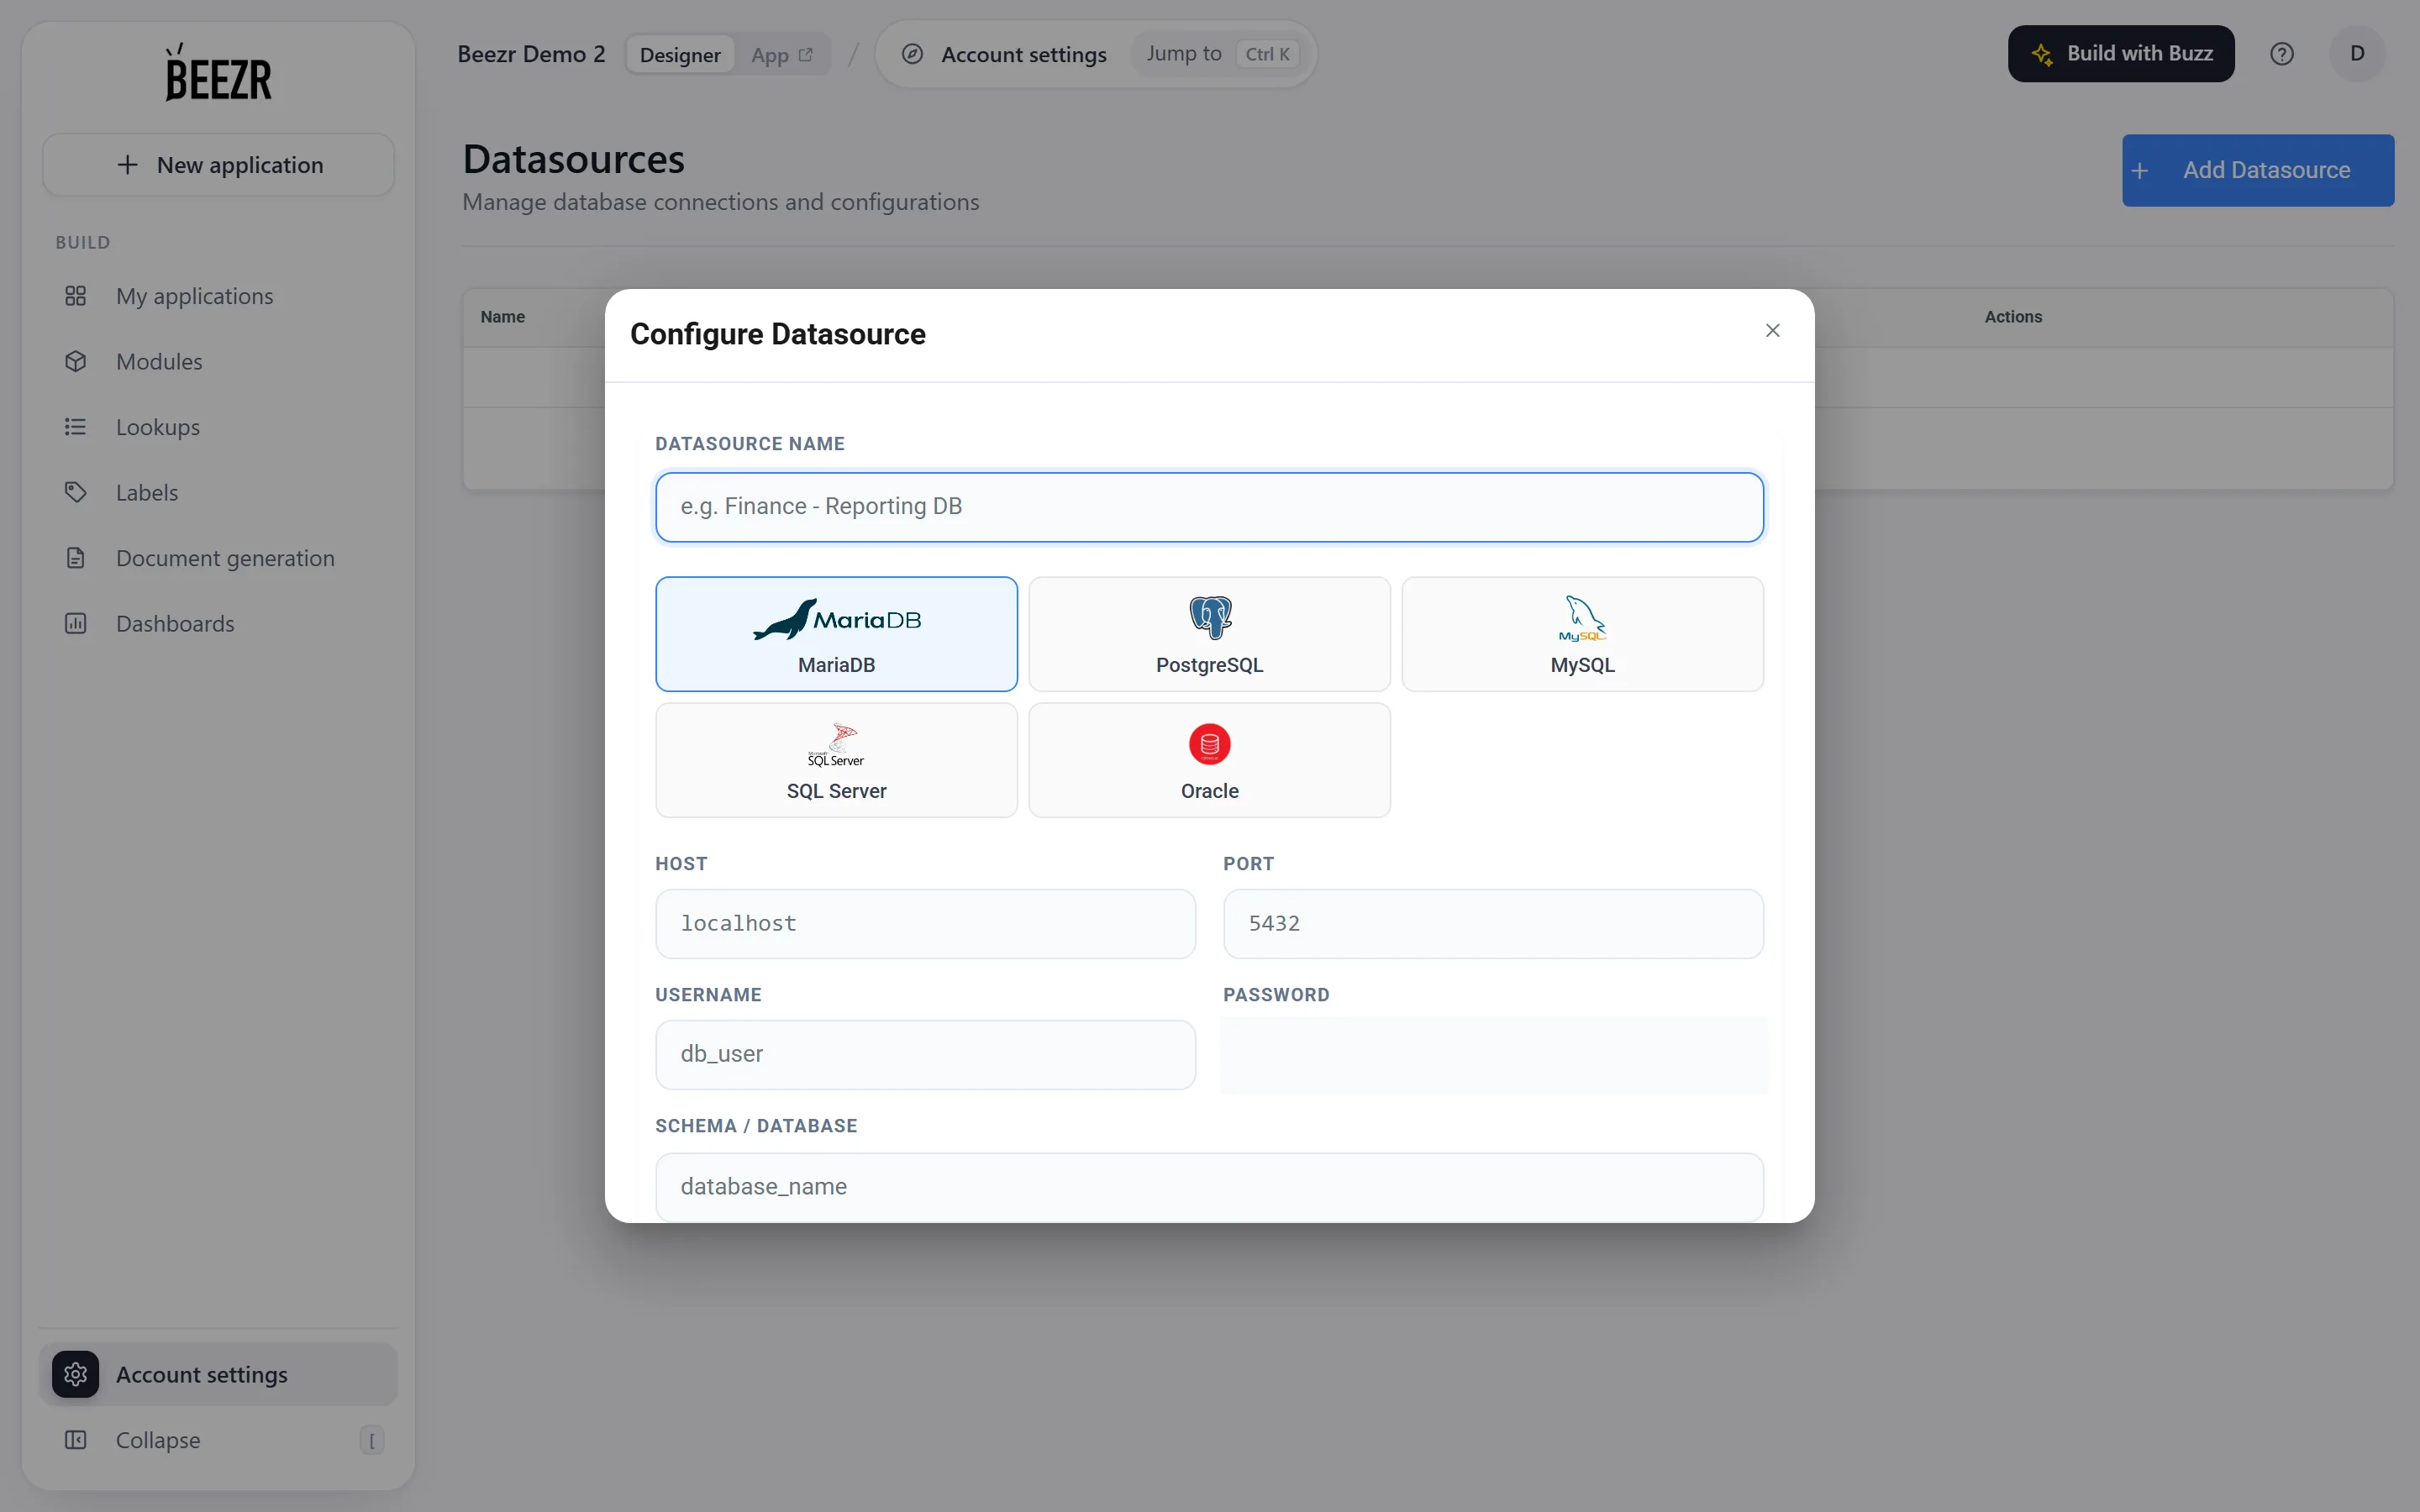Switch to the Designer tab

[680, 55]
